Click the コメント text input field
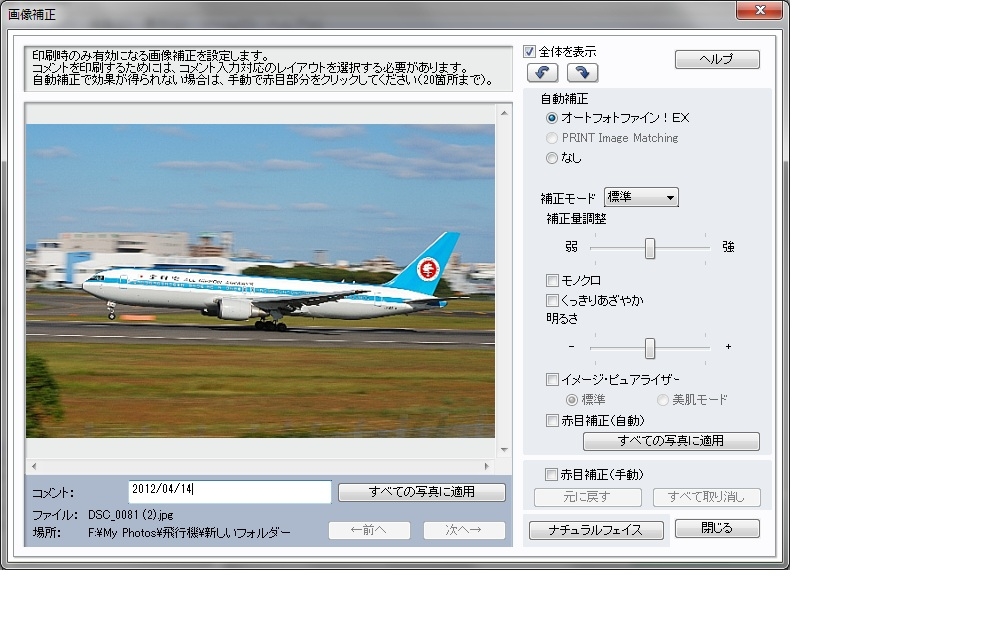This screenshot has width=1008, height=630. click(230, 492)
